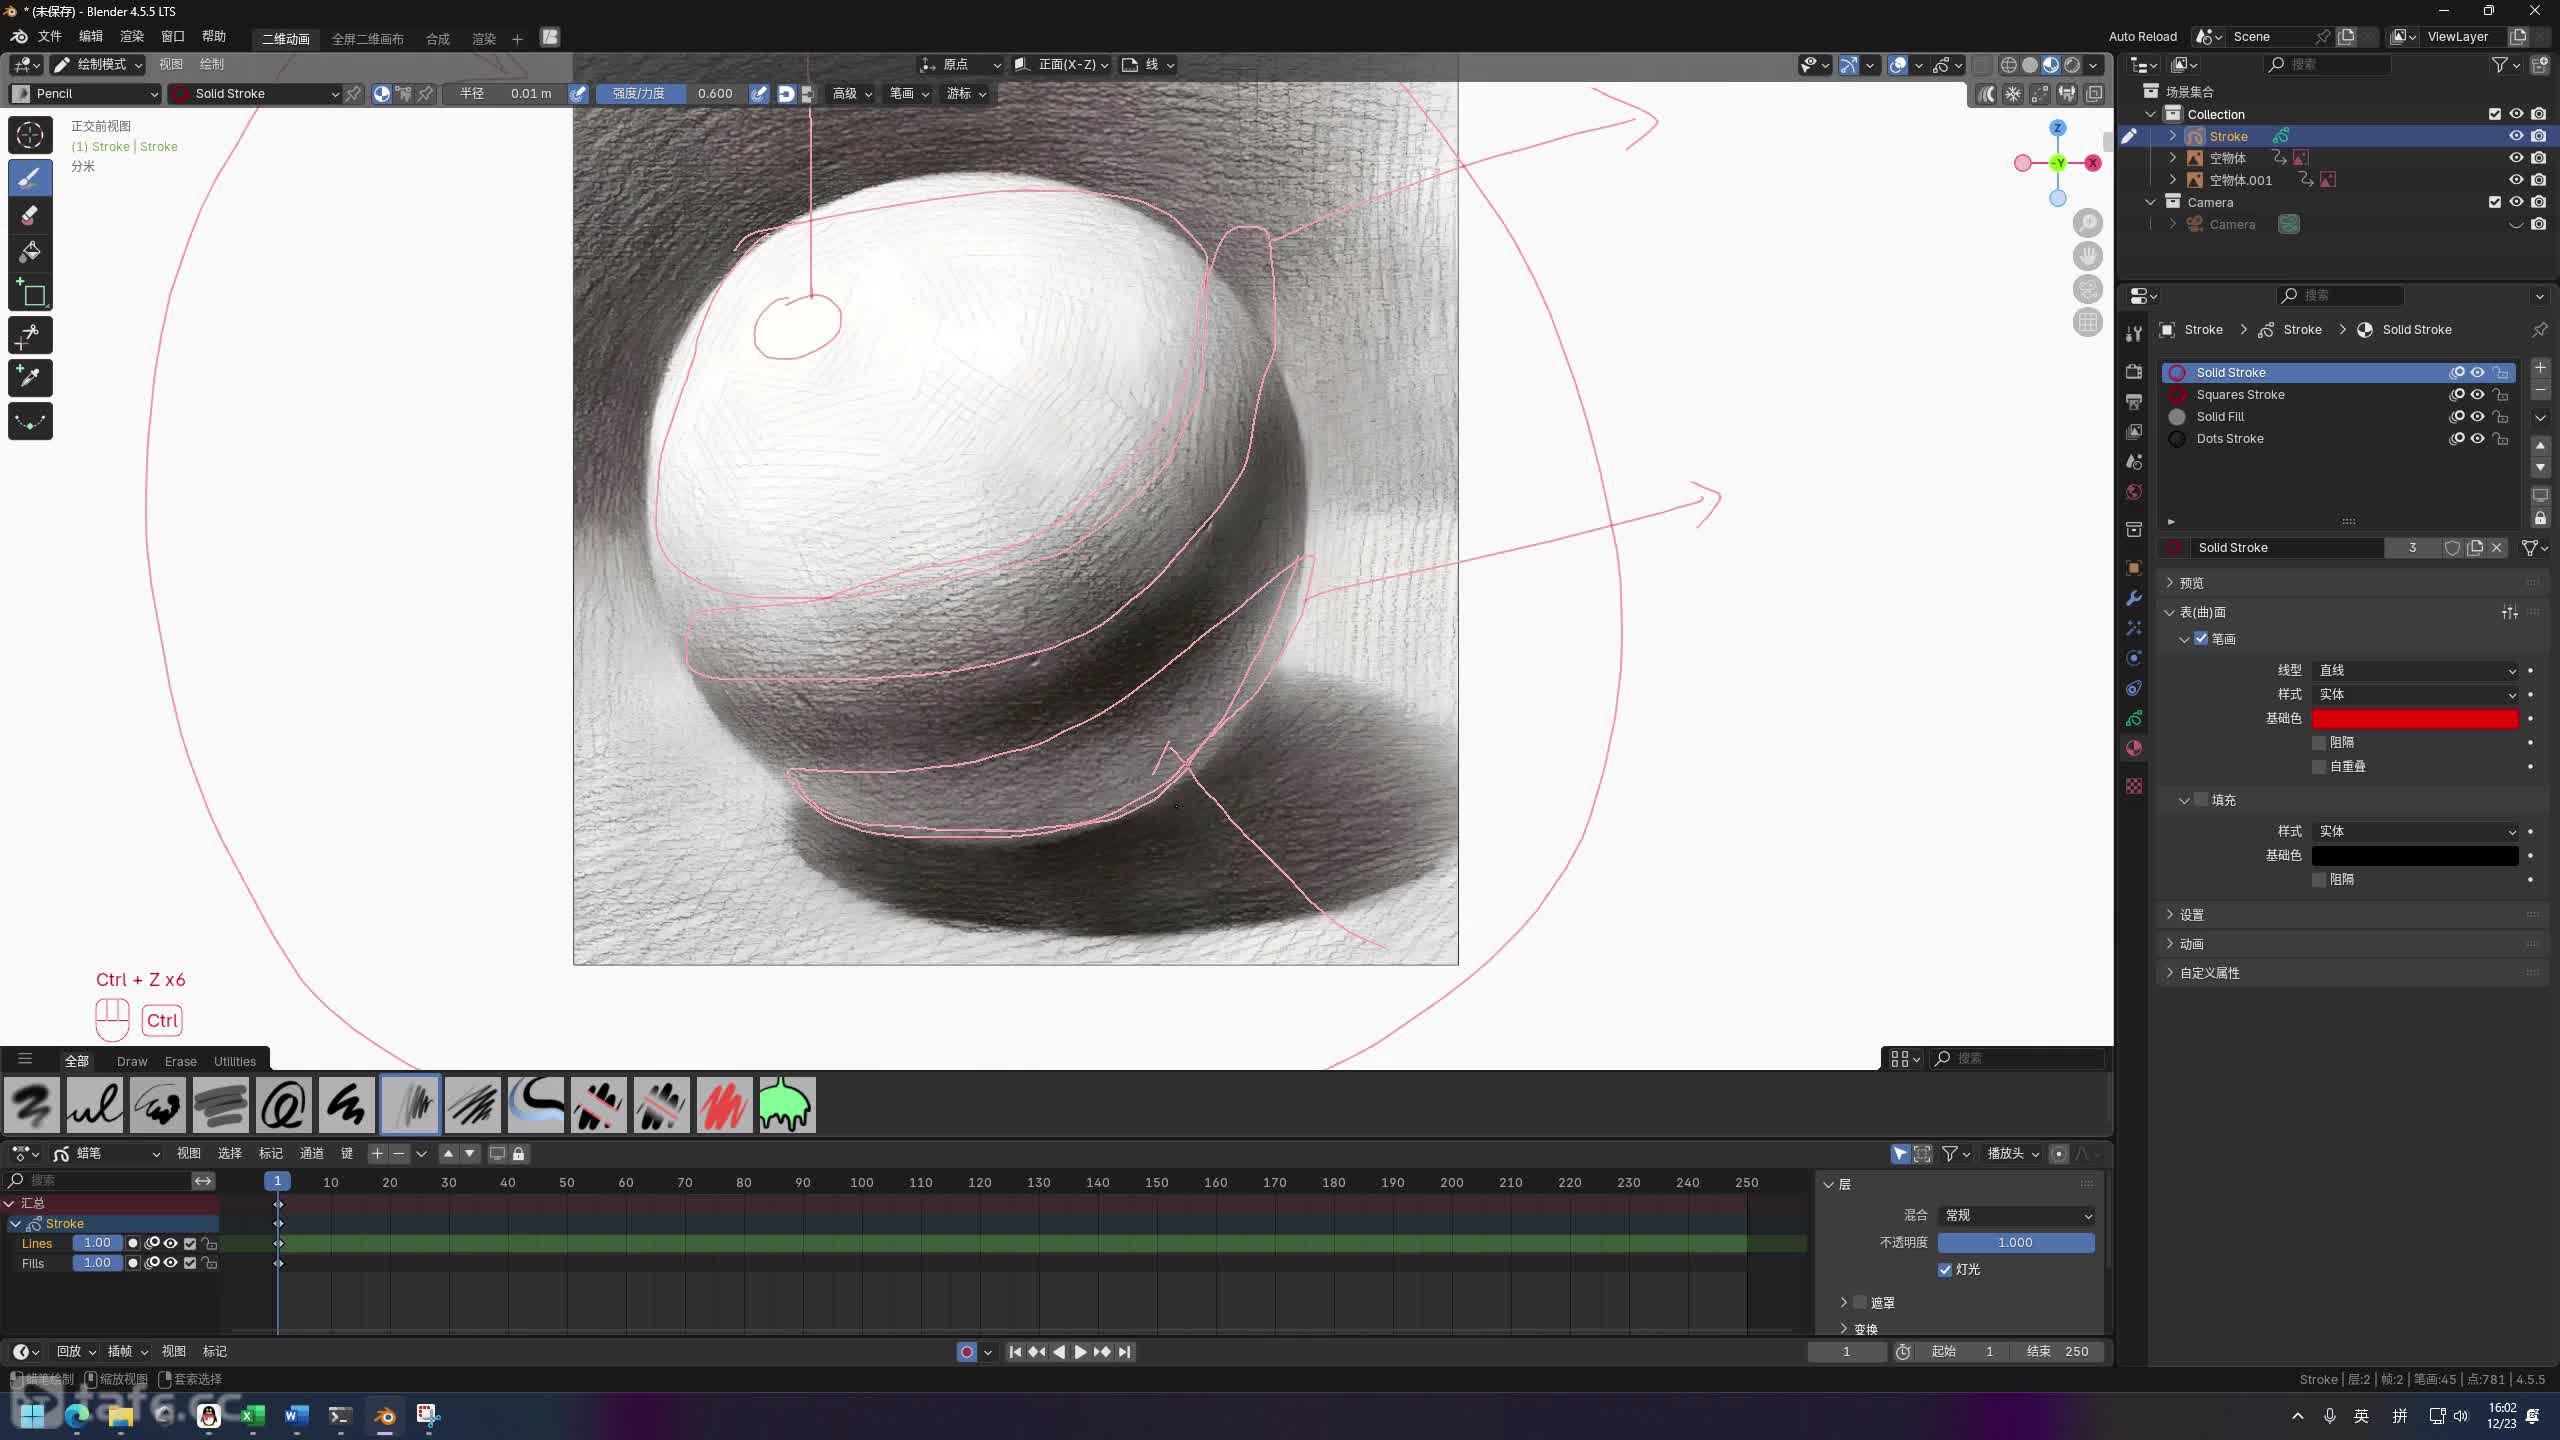Switch to the 合成 workspace tab
The image size is (2560, 1440).
(437, 39)
